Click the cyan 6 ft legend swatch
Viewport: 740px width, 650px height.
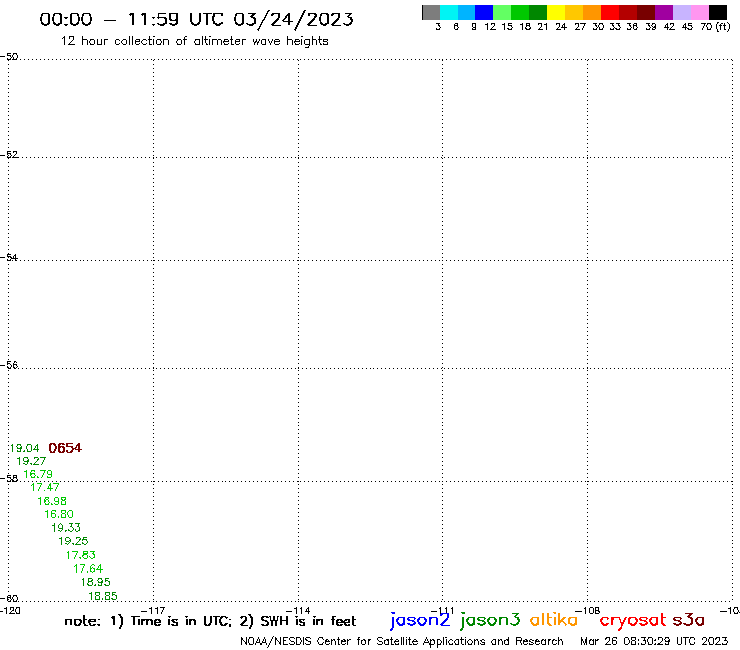449,13
